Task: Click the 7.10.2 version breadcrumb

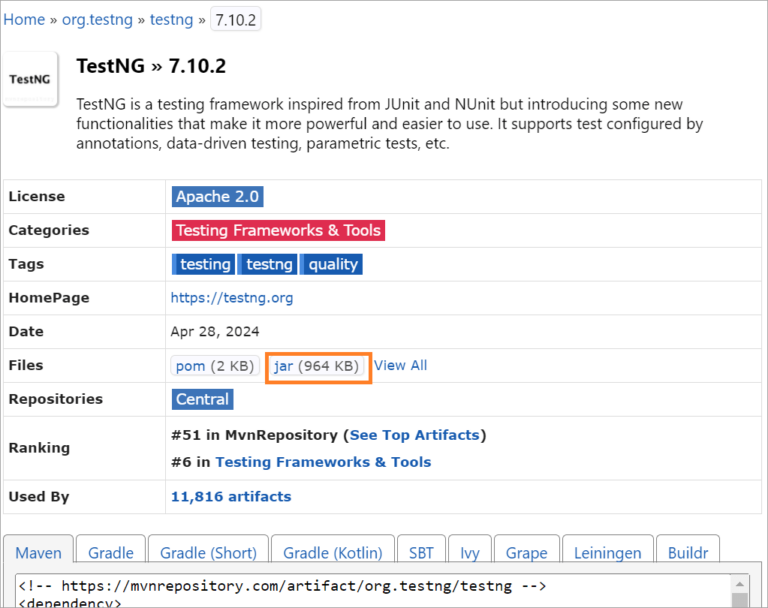Action: (x=236, y=20)
